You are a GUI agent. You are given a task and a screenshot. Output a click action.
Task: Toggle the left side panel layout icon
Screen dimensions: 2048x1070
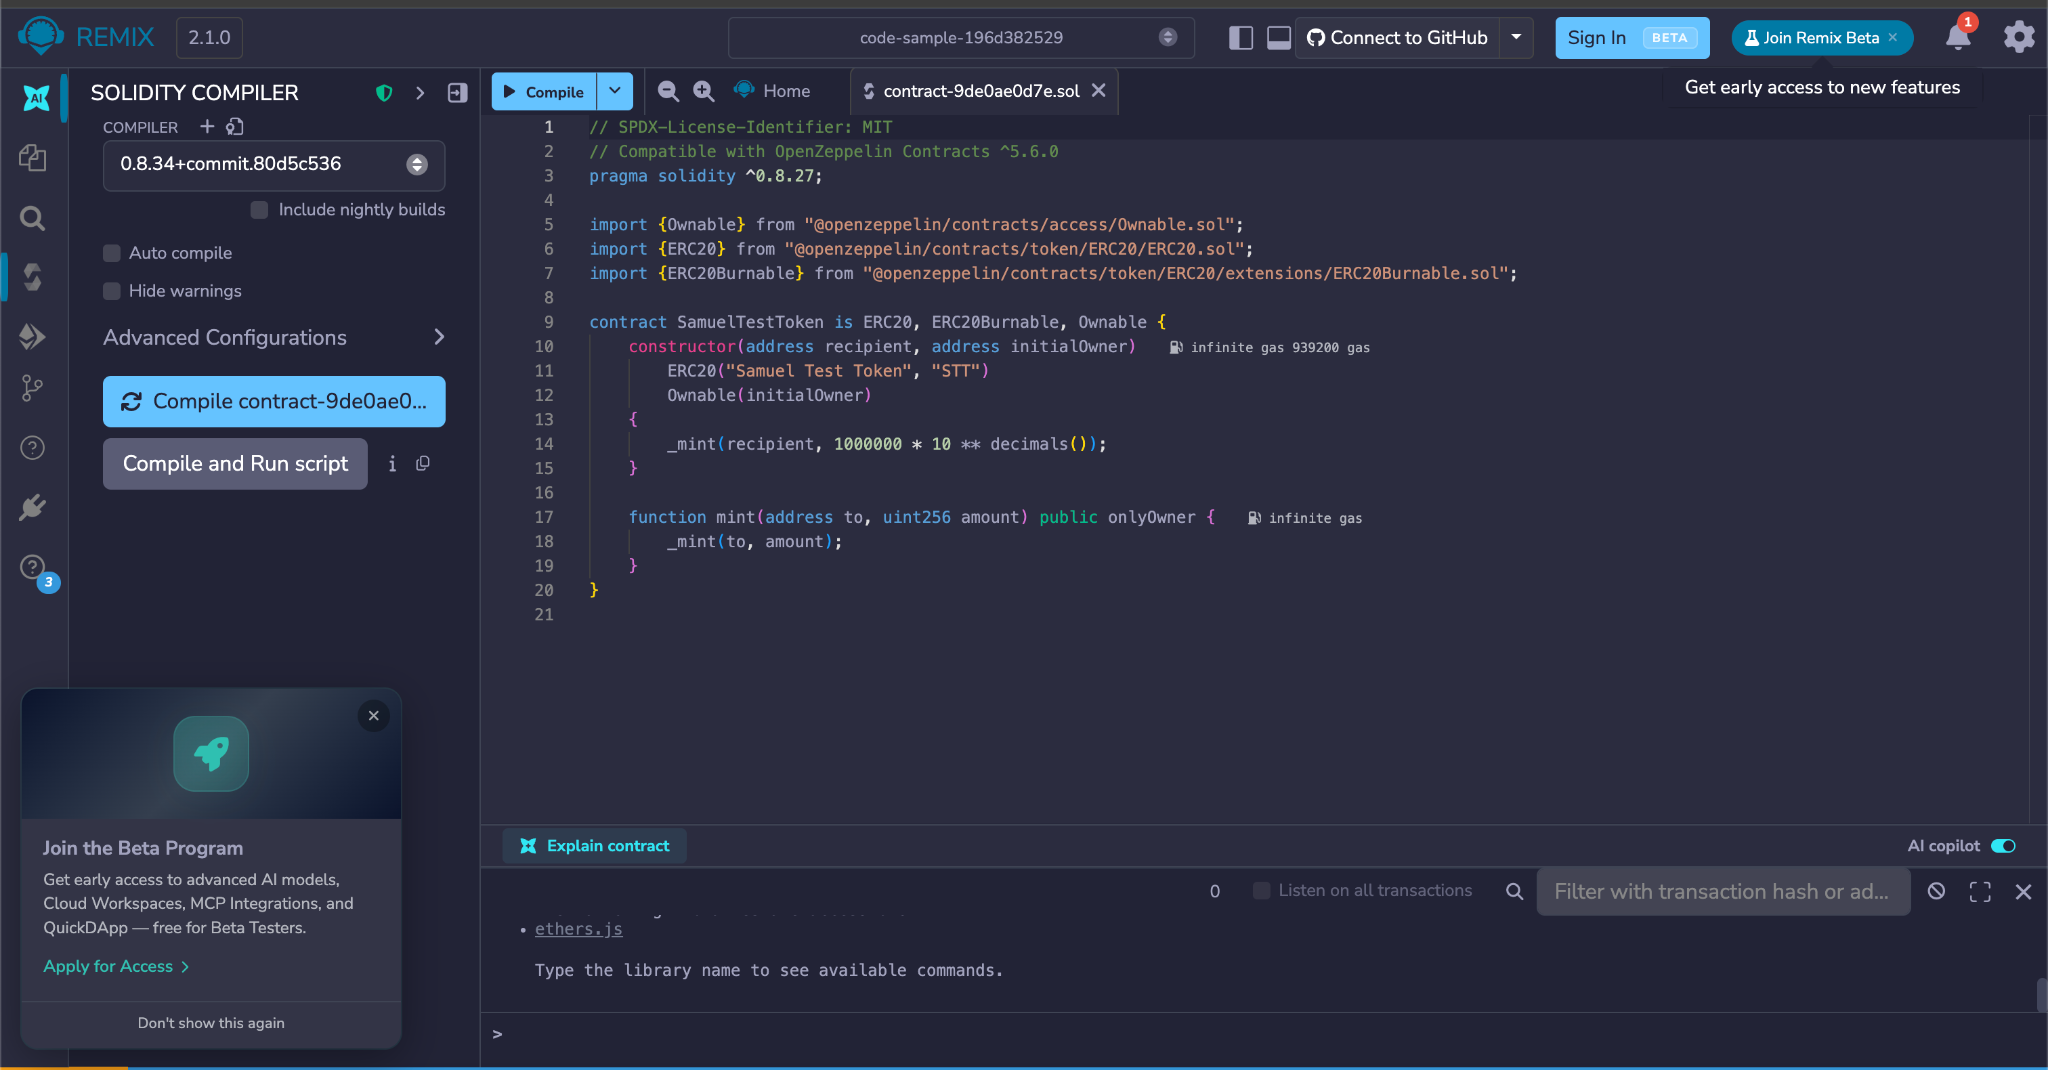(x=1241, y=38)
